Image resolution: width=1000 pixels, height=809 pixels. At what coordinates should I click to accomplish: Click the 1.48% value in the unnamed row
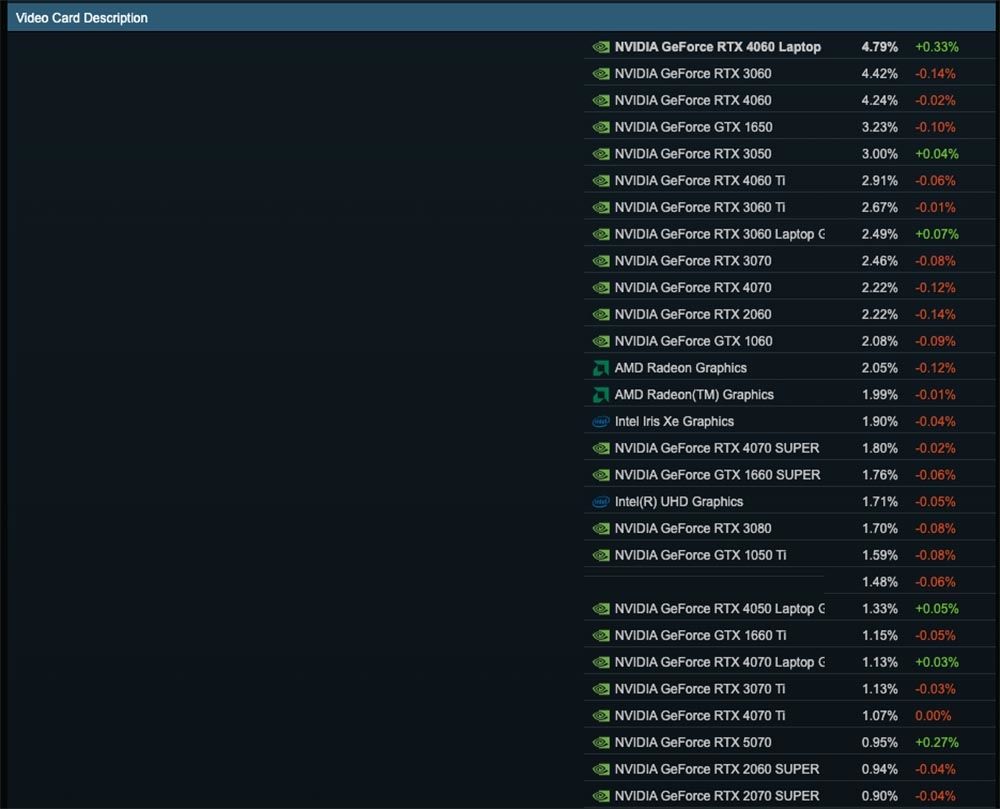pos(879,582)
